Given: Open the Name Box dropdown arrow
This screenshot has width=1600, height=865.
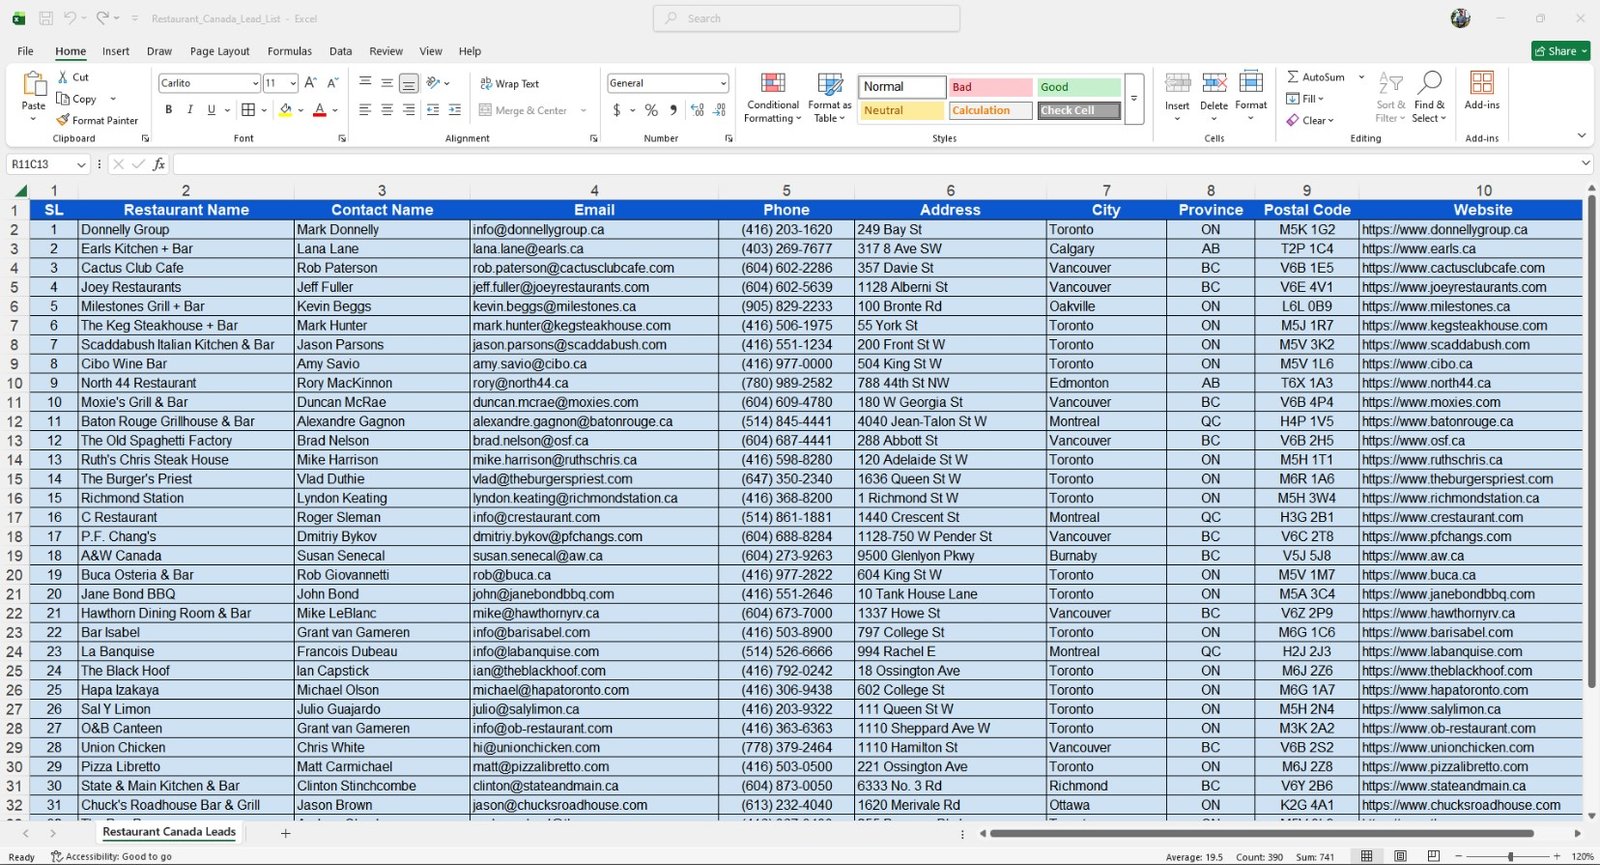Looking at the screenshot, I should coord(81,164).
